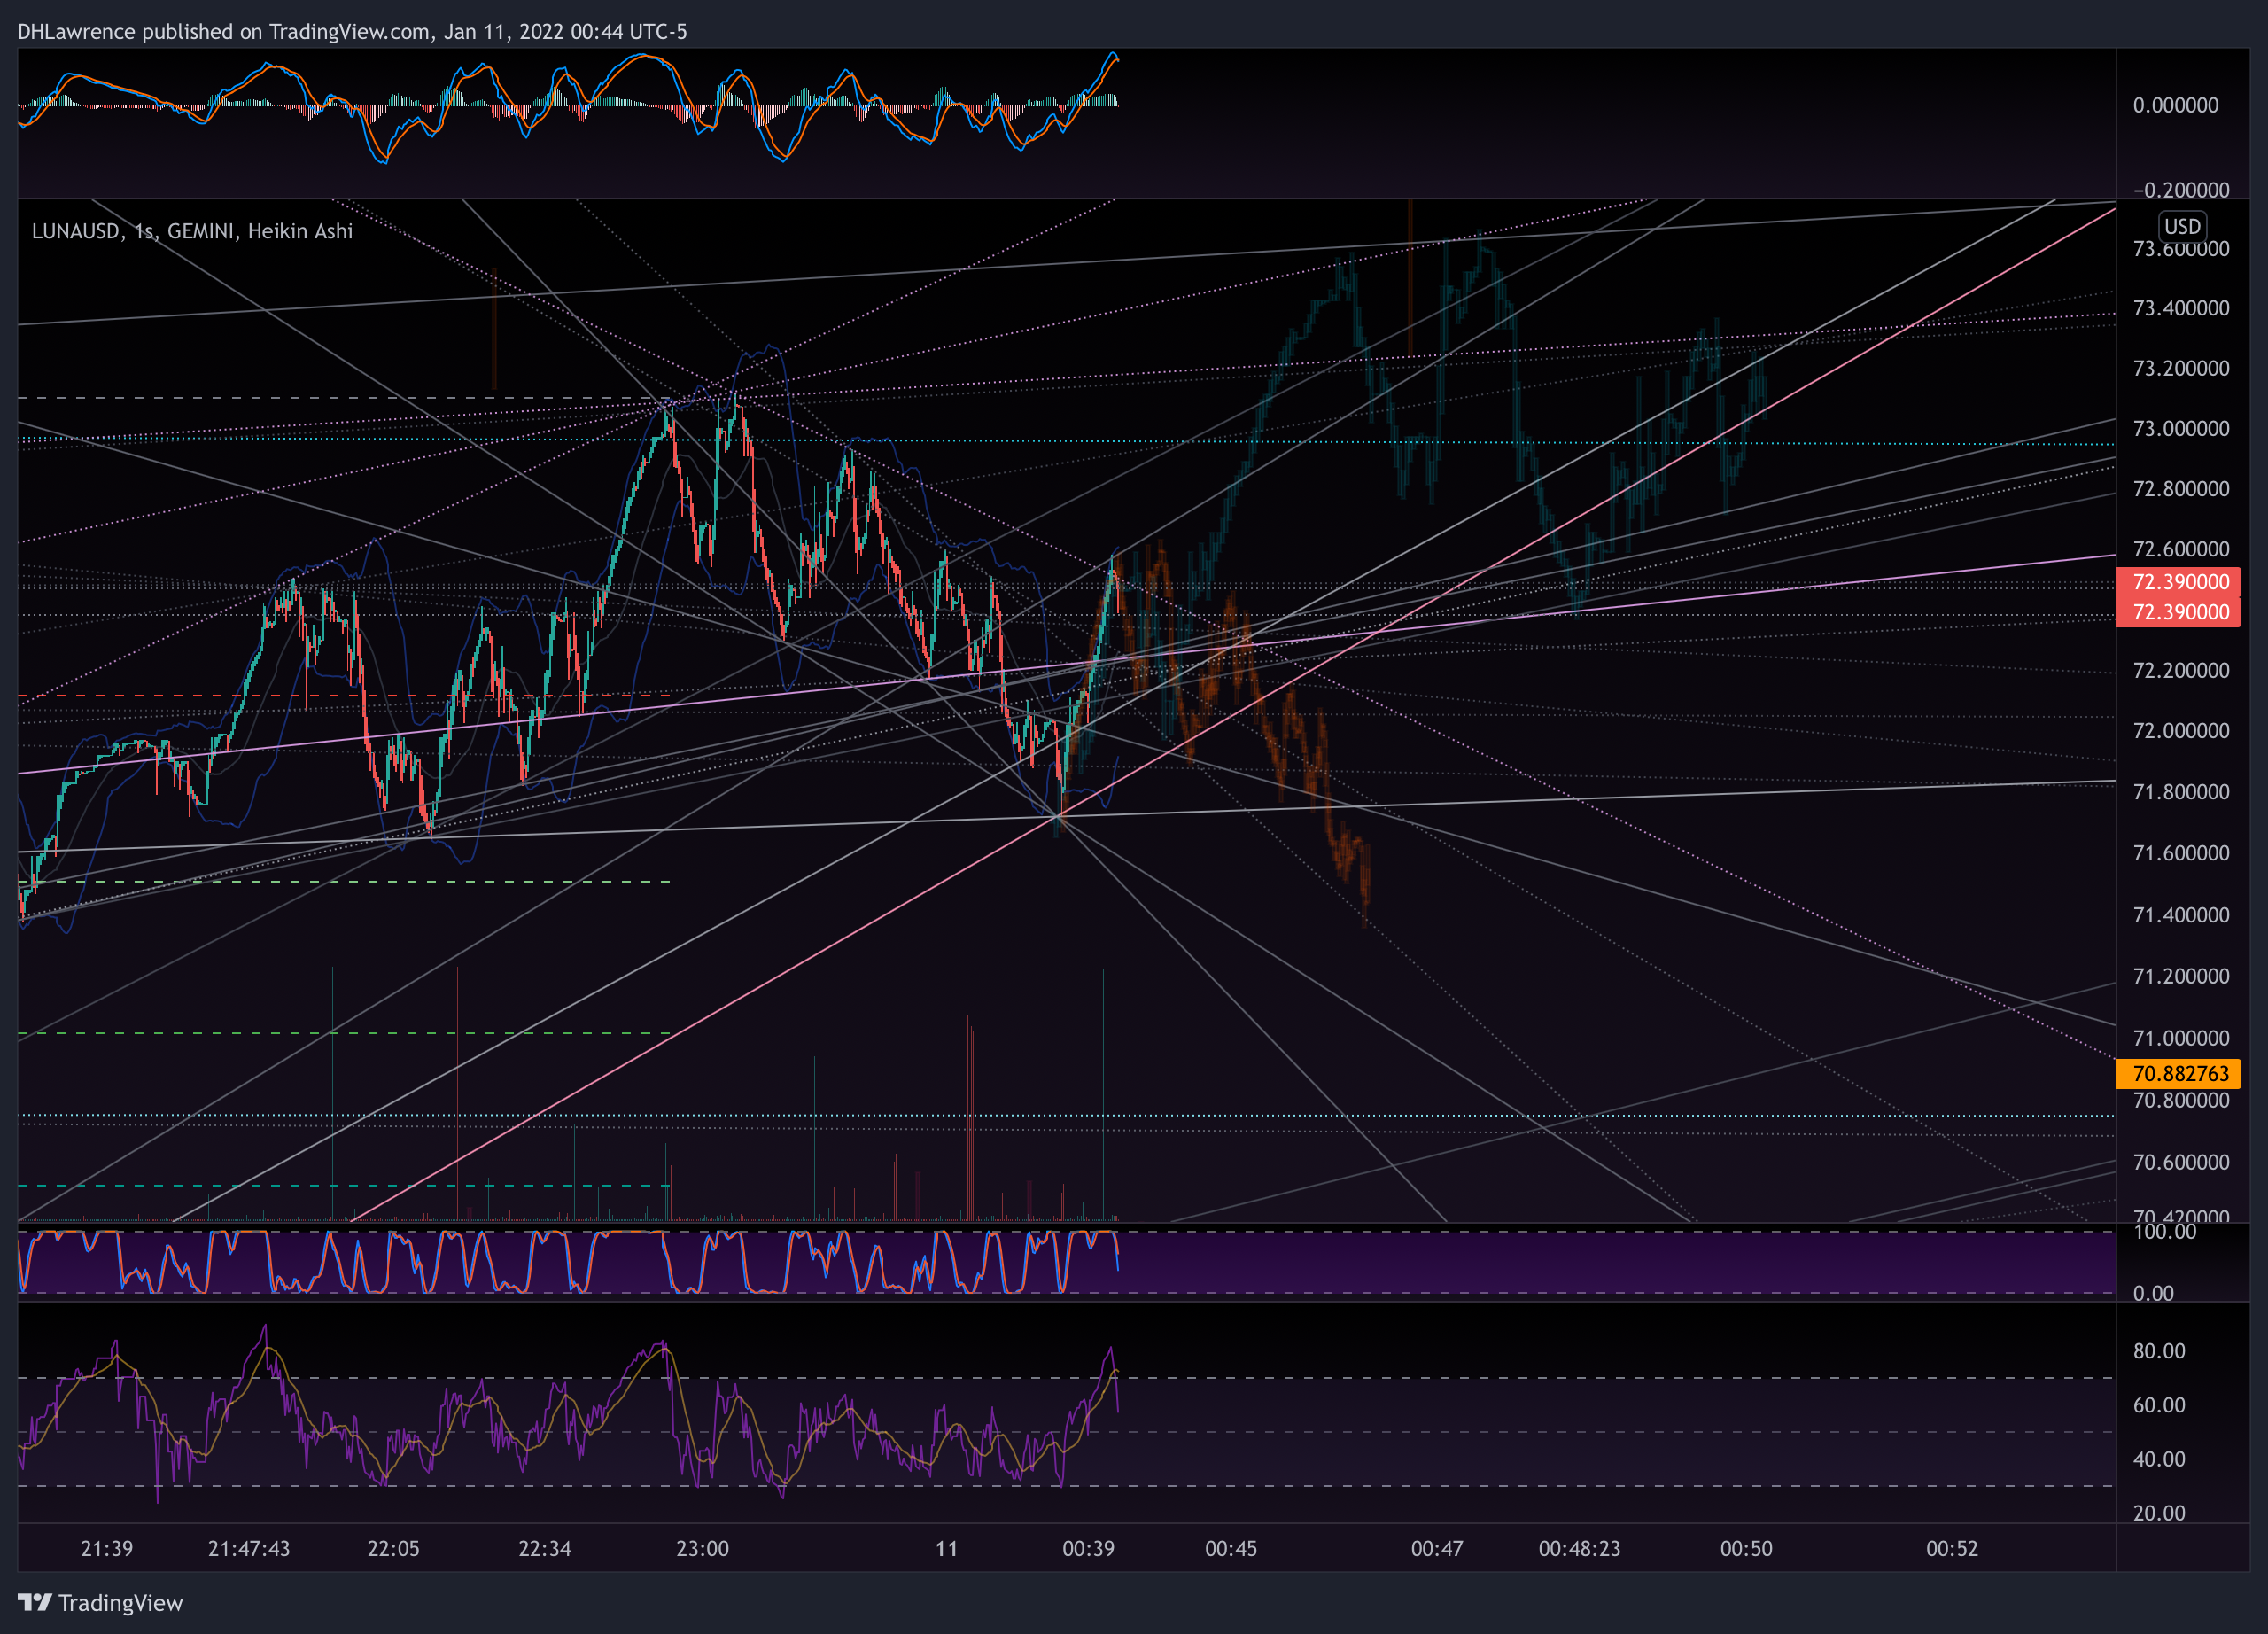The image size is (2268, 1634).
Task: Click the 71.800000 price axis label
Action: pyautogui.click(x=2181, y=792)
